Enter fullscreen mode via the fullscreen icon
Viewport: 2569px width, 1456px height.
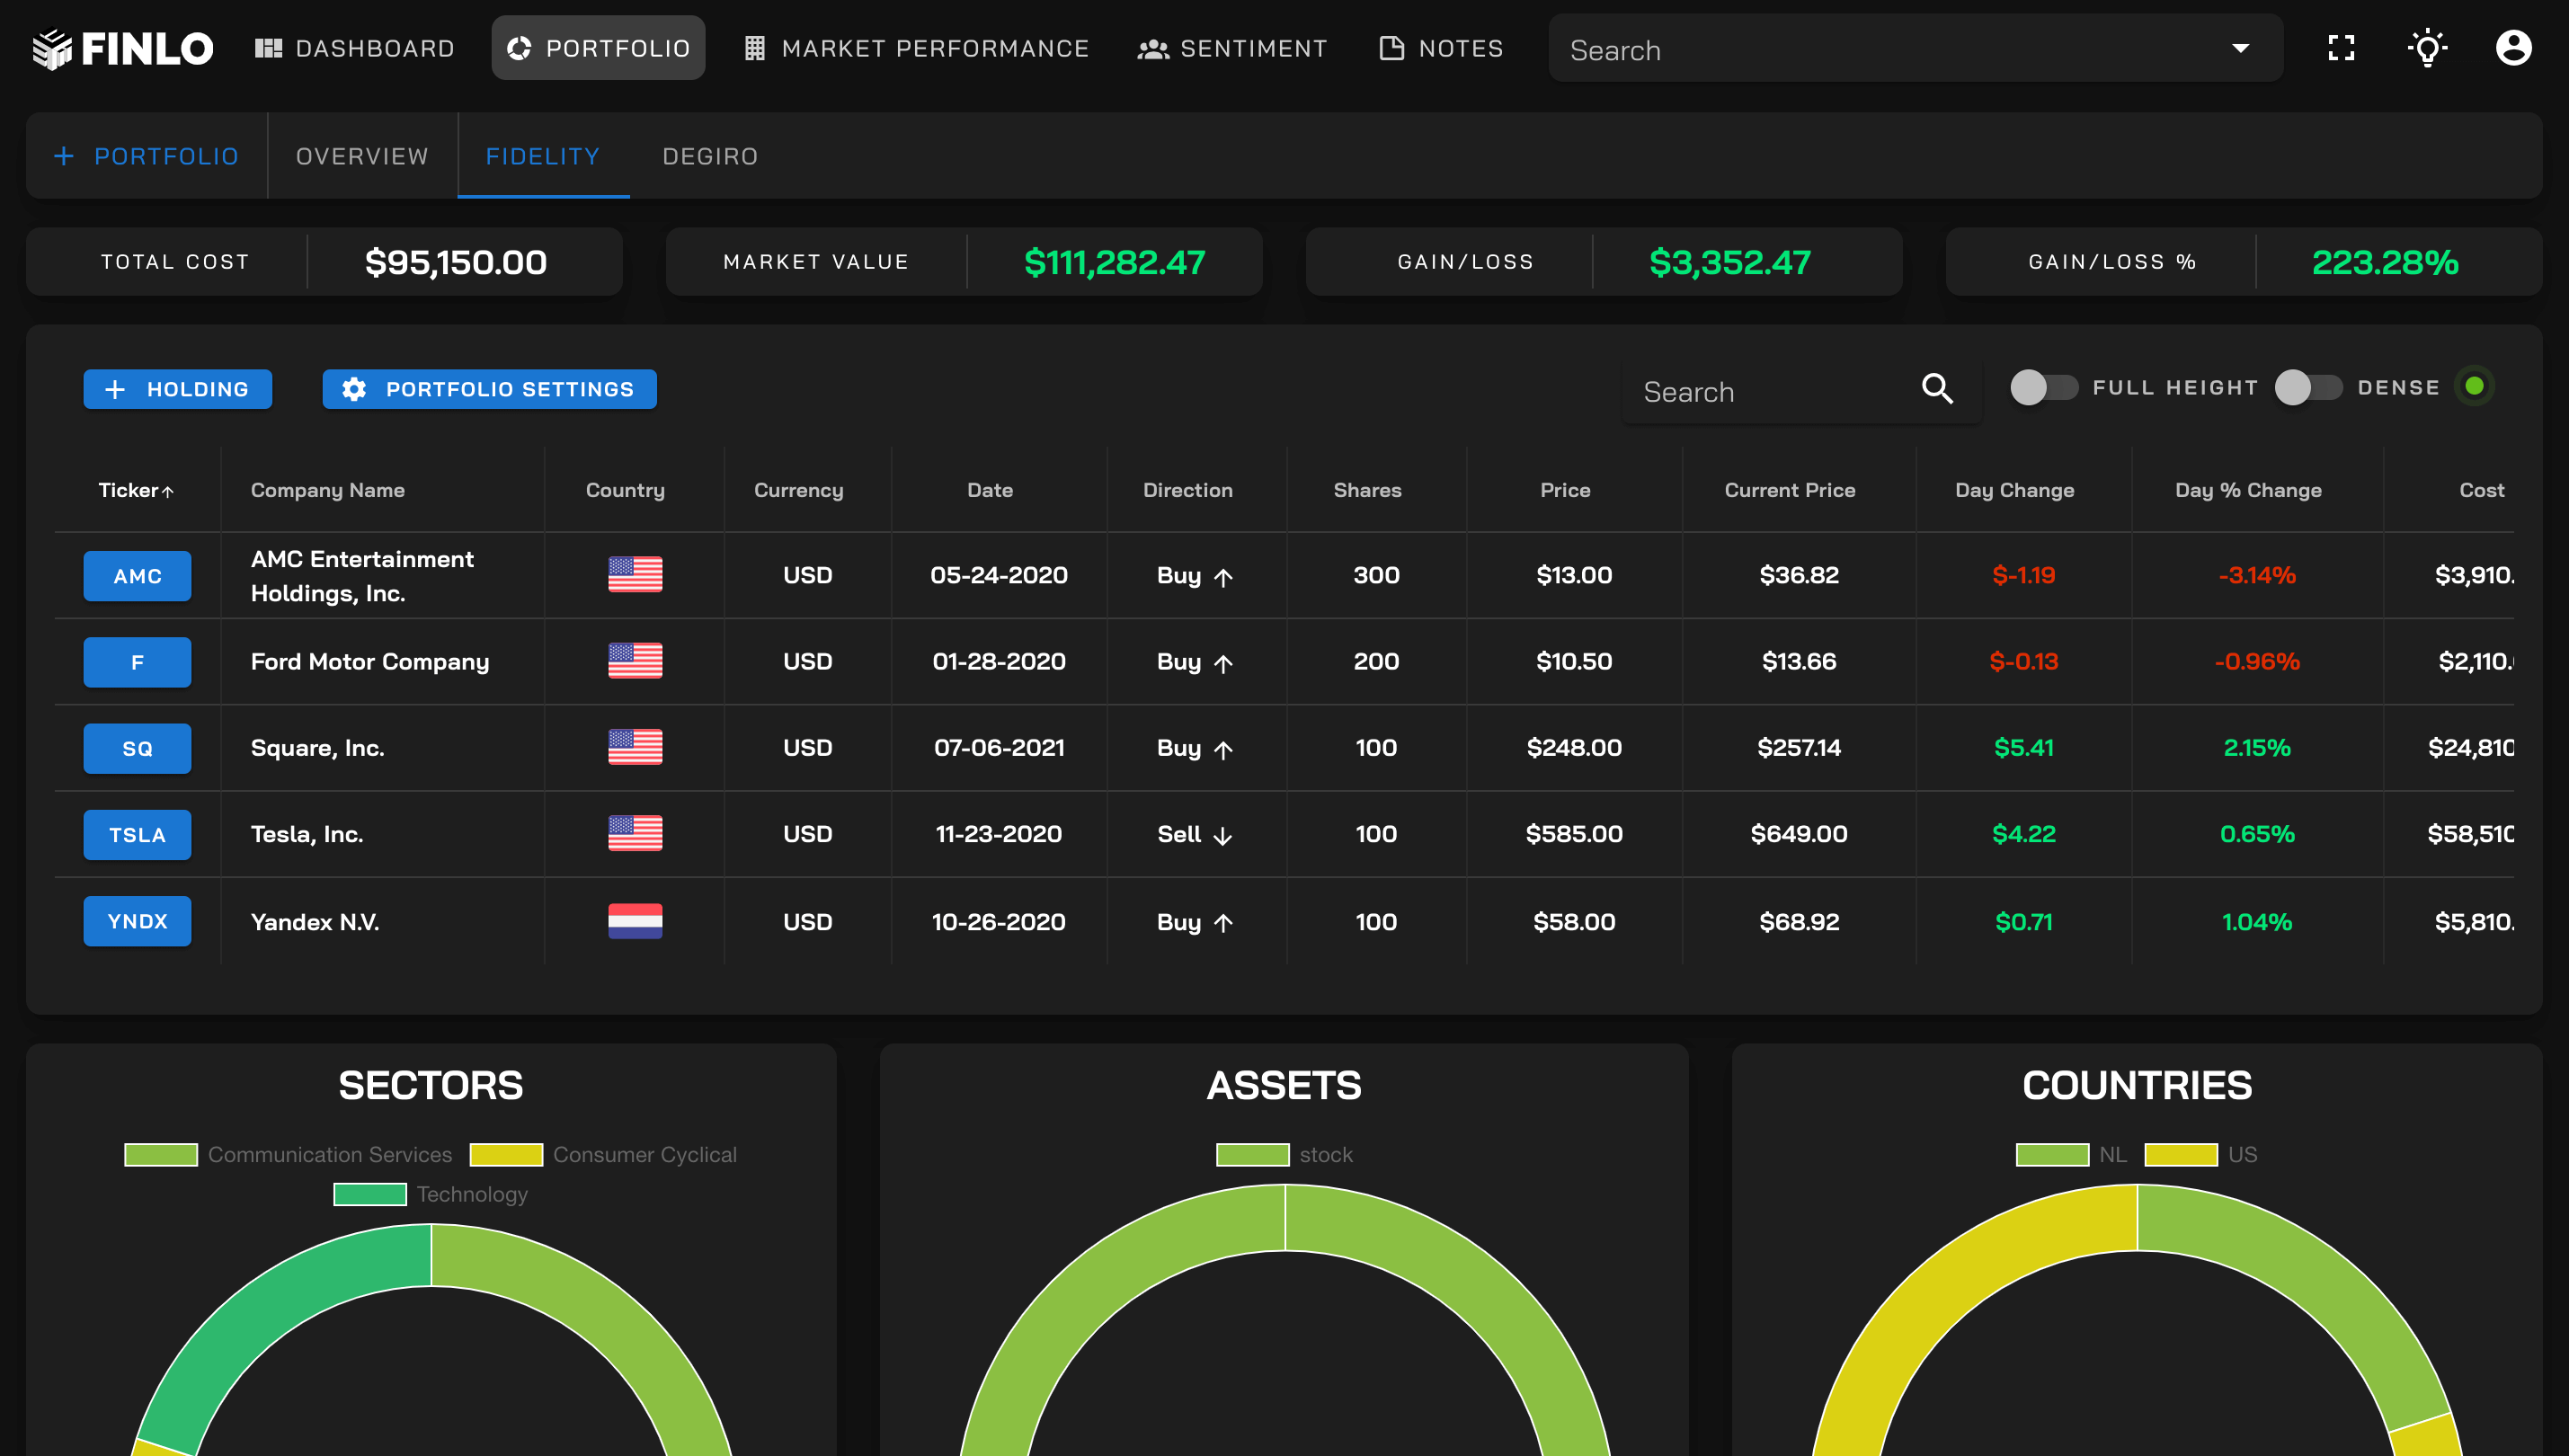pyautogui.click(x=2341, y=48)
